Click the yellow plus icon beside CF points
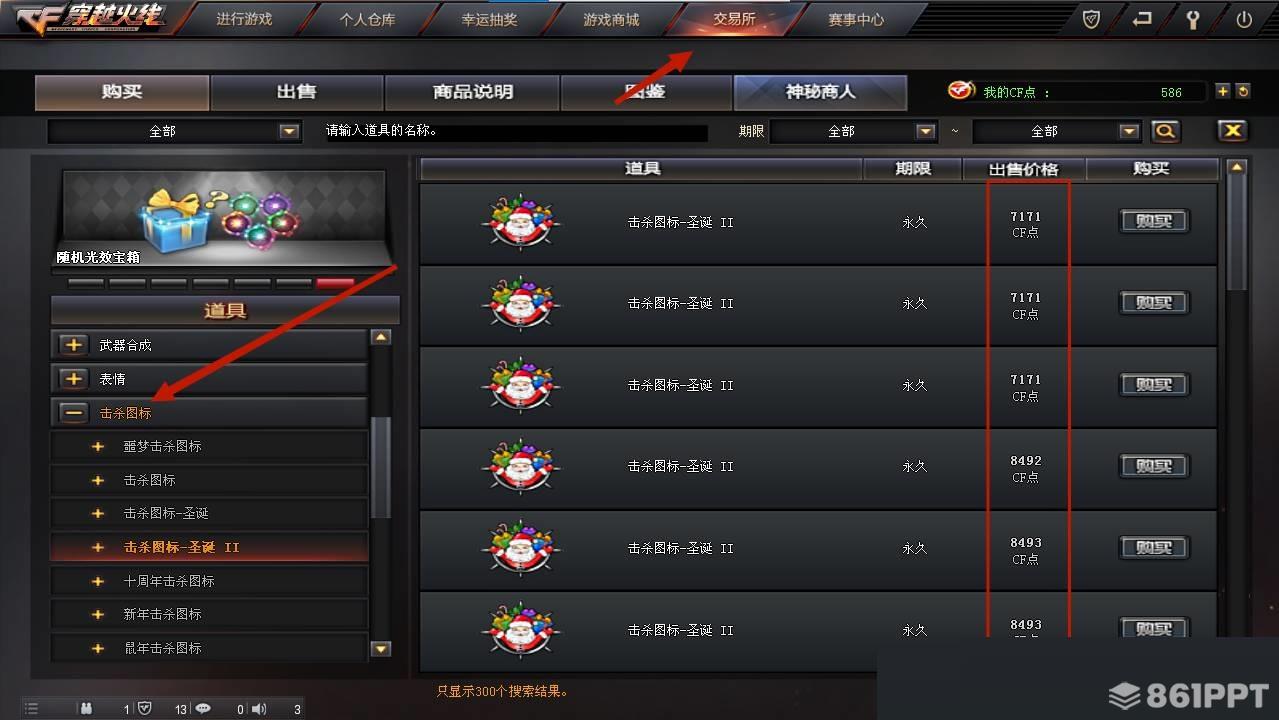 pos(1222,91)
